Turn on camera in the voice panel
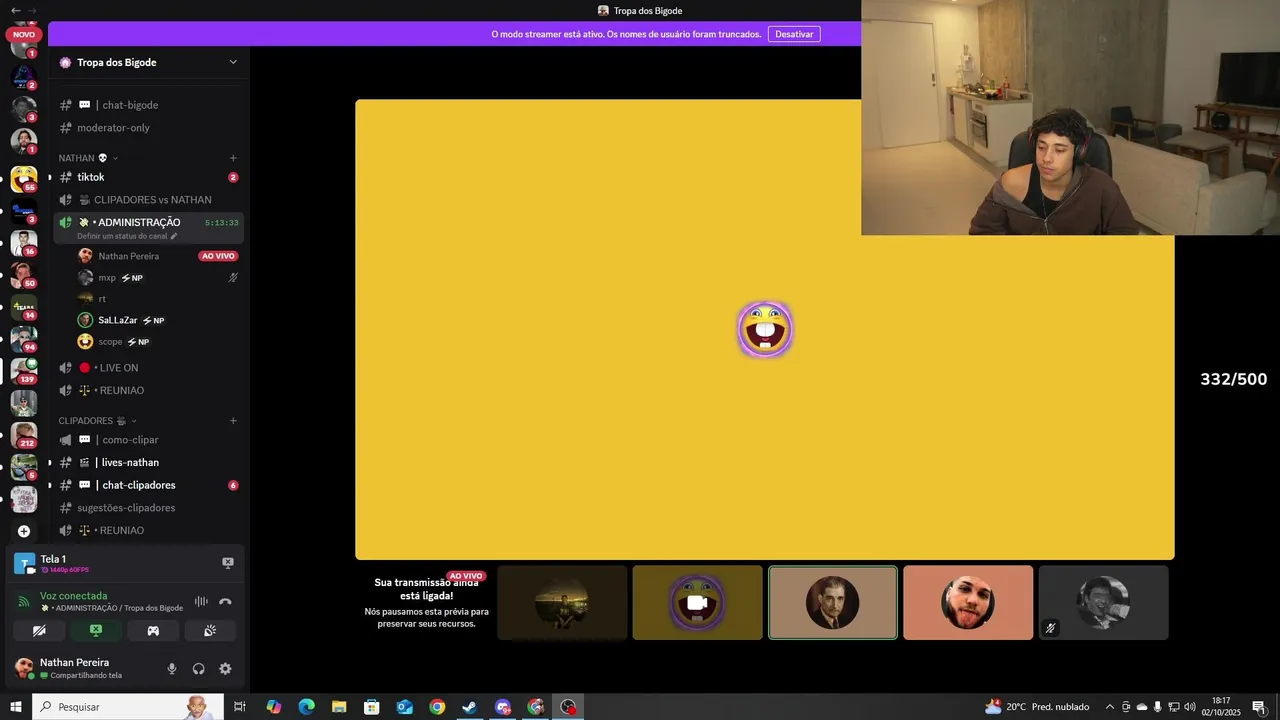The height and width of the screenshot is (720, 1280). click(x=39, y=631)
